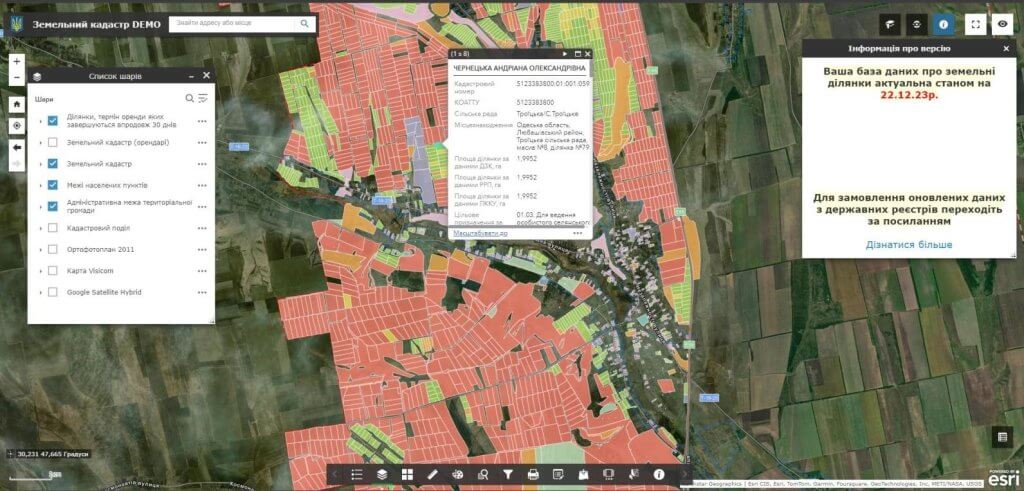This screenshot has width=1024, height=491.
Task: Open the attribute table icon at bottom right
Action: point(1002,437)
